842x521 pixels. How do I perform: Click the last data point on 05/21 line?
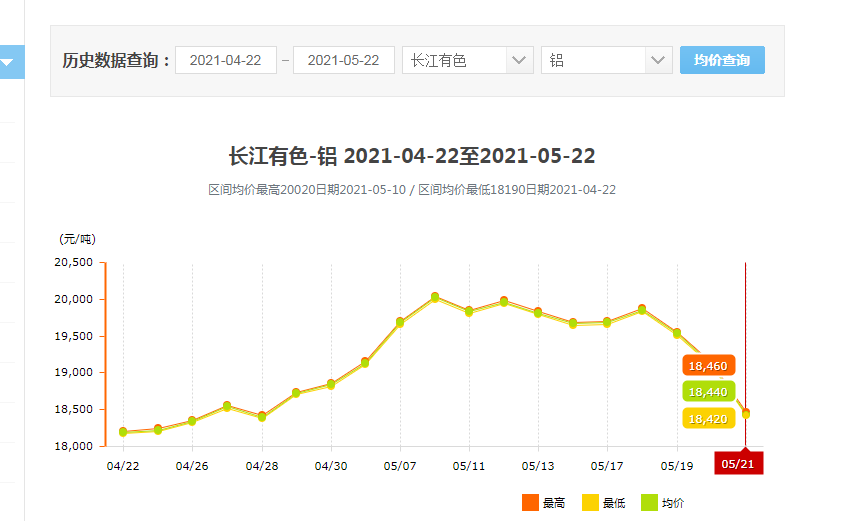745,414
